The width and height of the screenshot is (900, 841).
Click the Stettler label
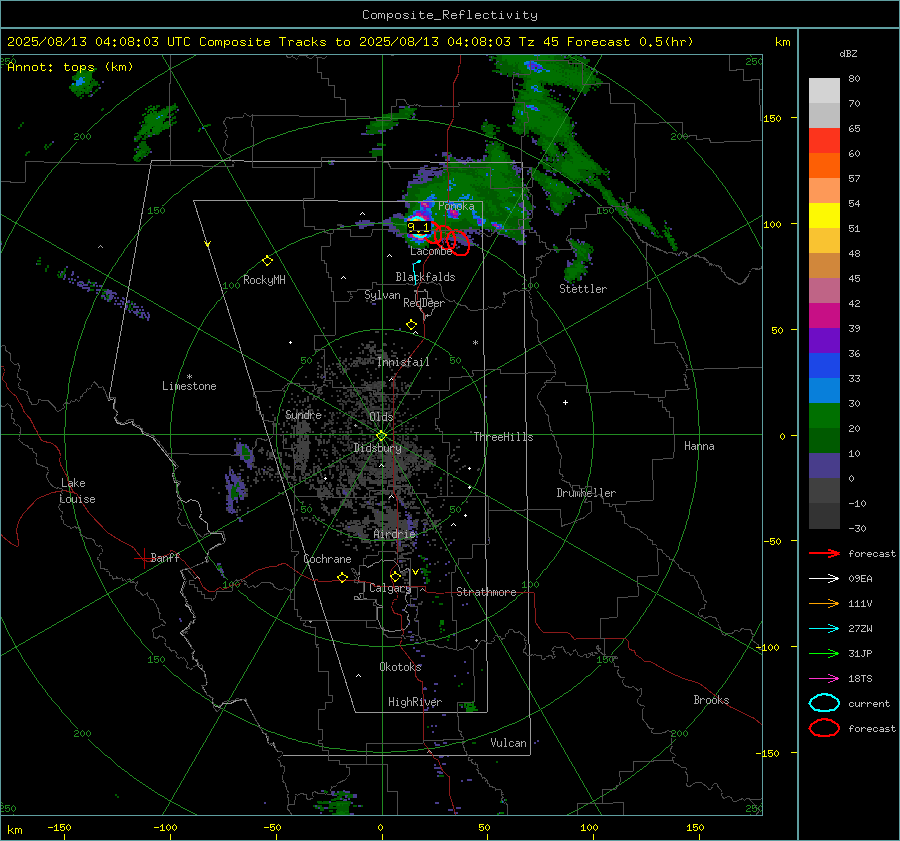[583, 289]
